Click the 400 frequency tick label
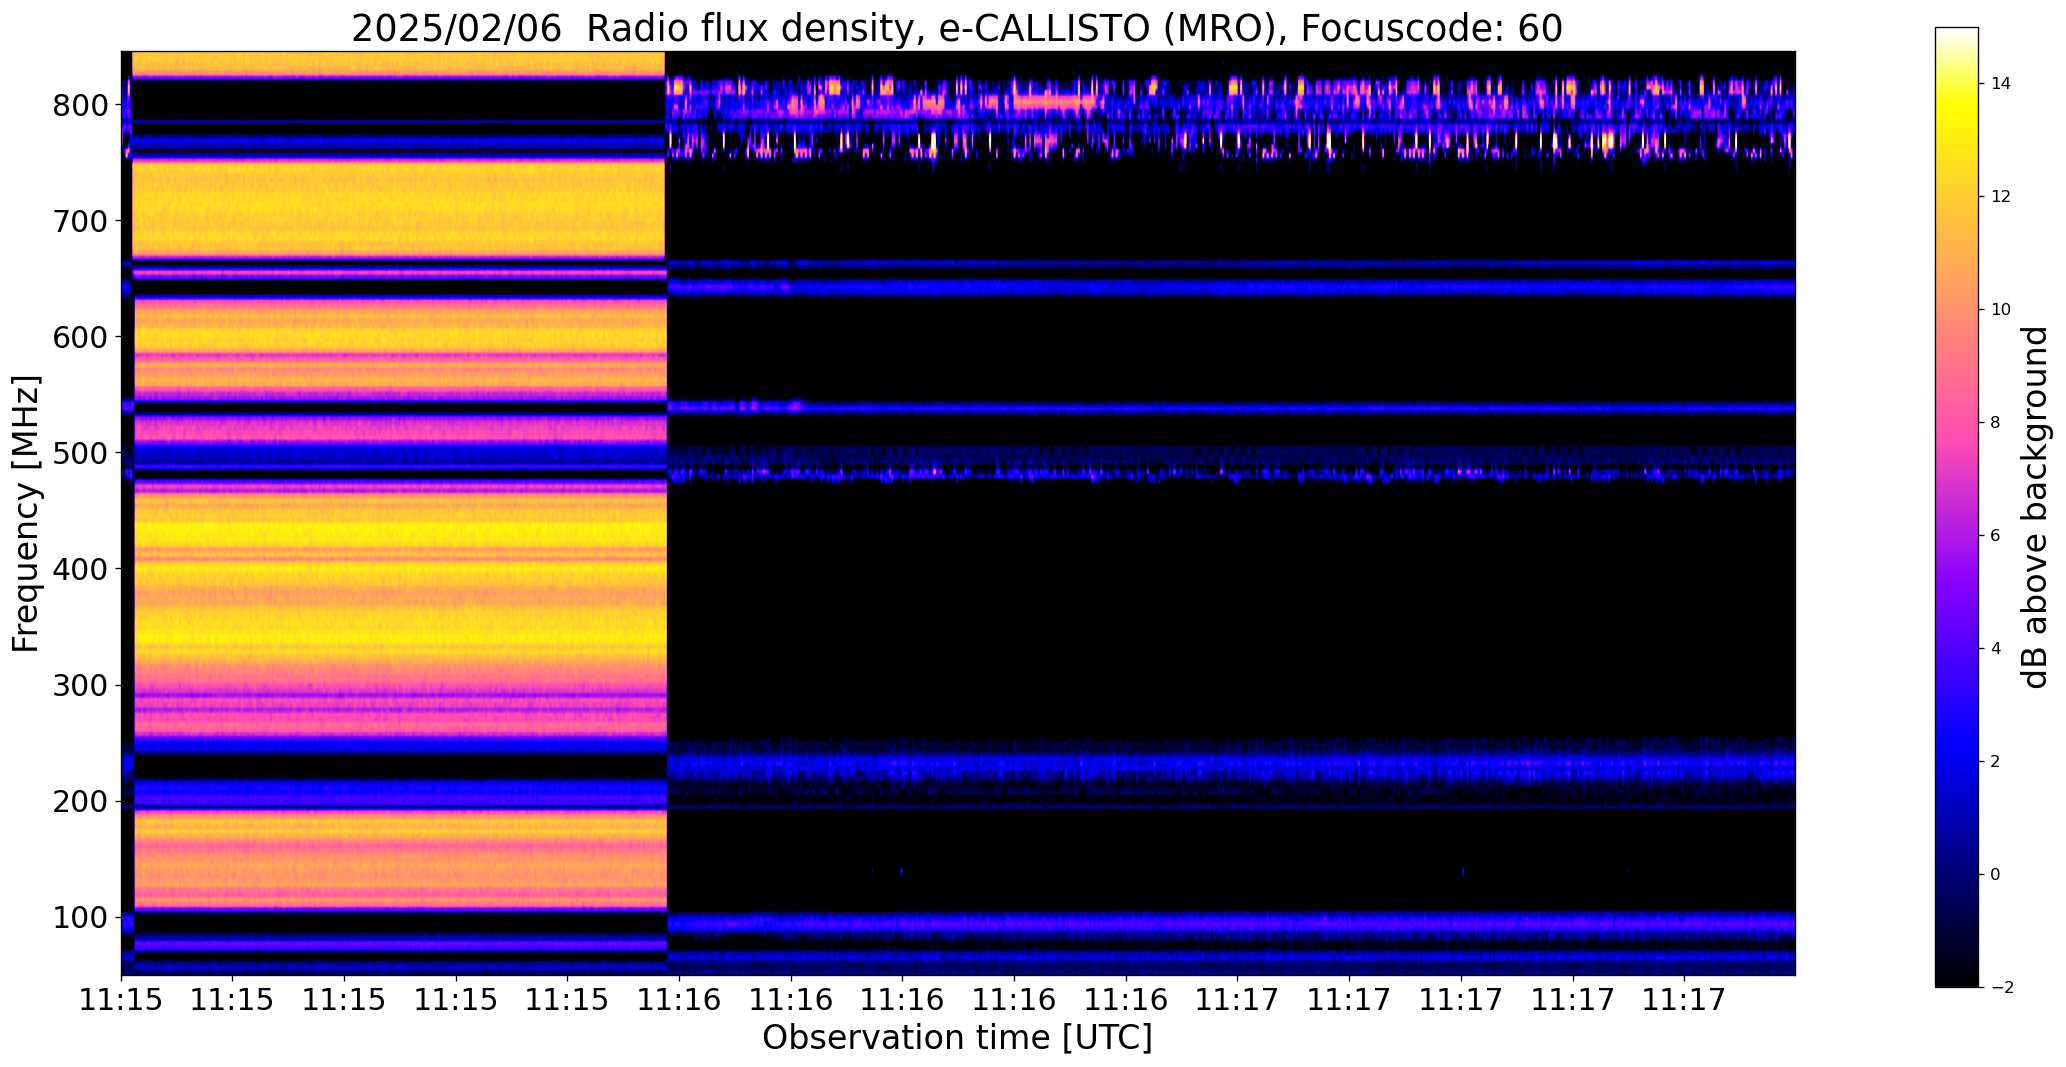The height and width of the screenshot is (1067, 2066). [x=79, y=569]
